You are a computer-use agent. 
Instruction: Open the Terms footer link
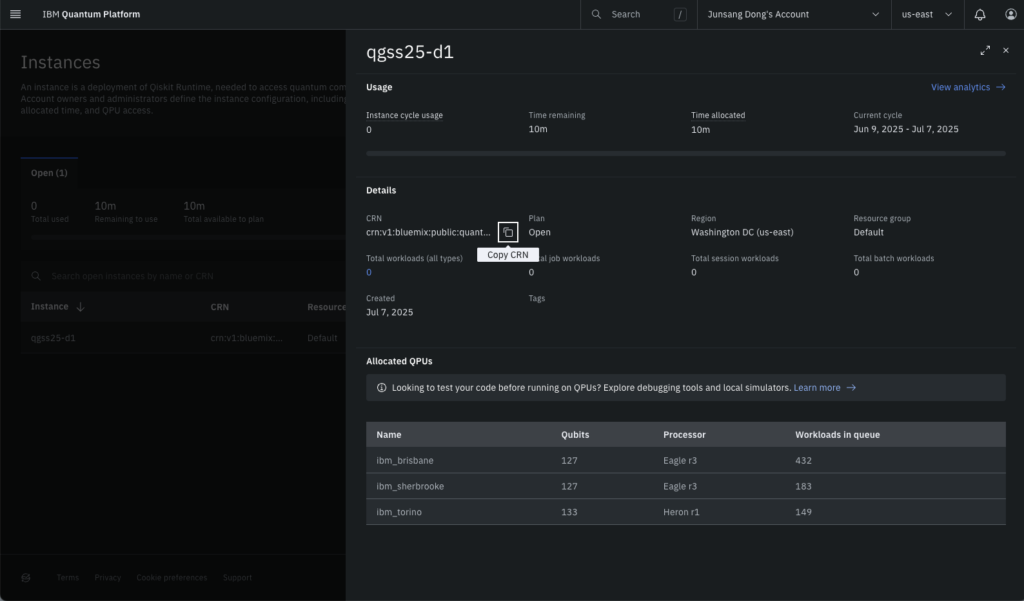(x=67, y=577)
